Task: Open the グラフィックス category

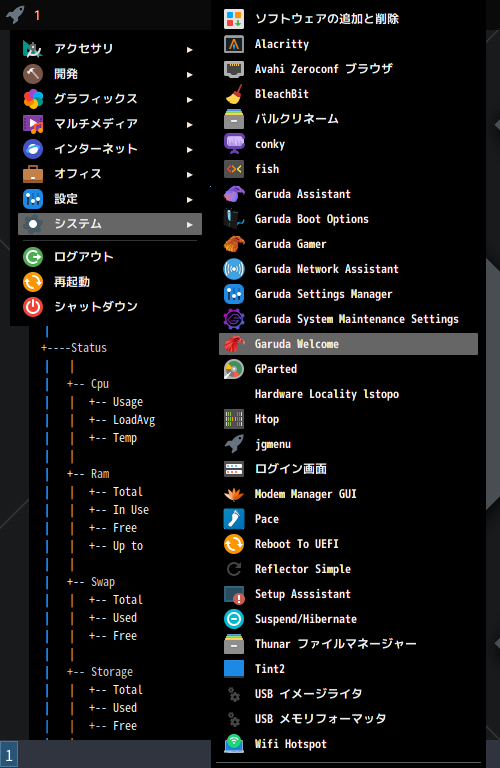Action: (110, 98)
